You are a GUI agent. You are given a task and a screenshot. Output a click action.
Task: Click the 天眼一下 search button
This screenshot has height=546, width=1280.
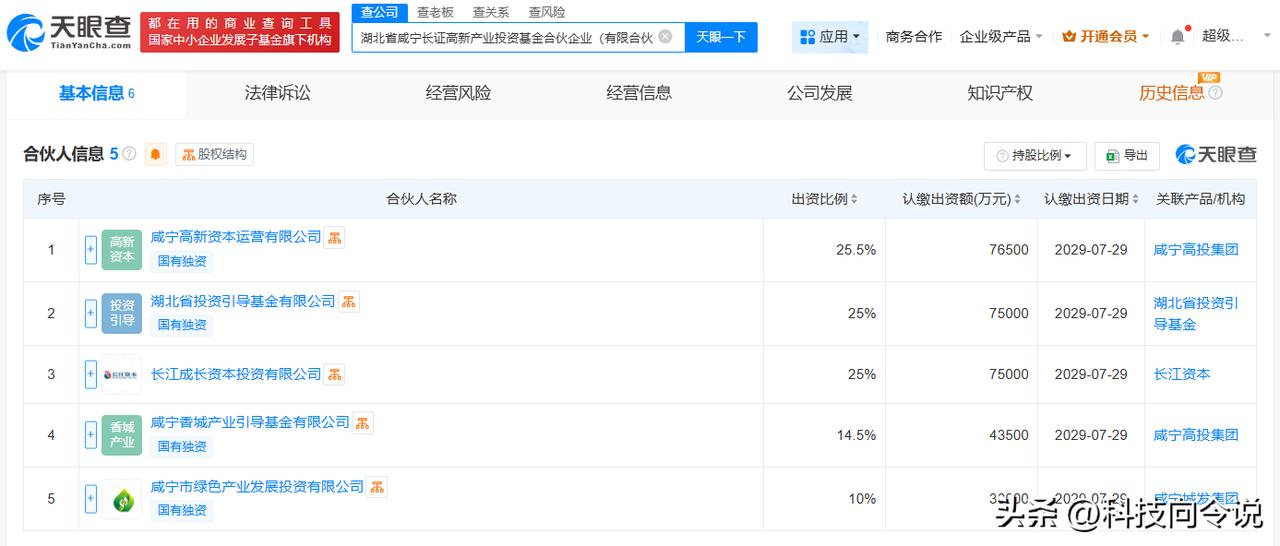(x=721, y=37)
